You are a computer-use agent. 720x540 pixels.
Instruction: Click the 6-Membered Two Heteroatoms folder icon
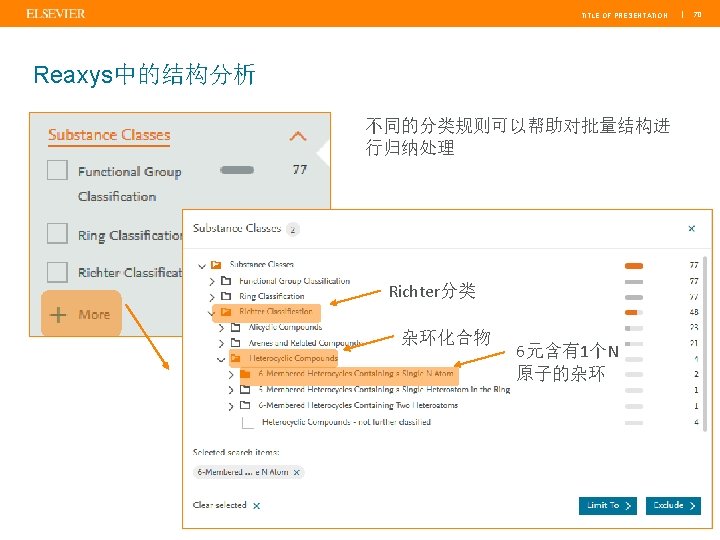(245, 405)
